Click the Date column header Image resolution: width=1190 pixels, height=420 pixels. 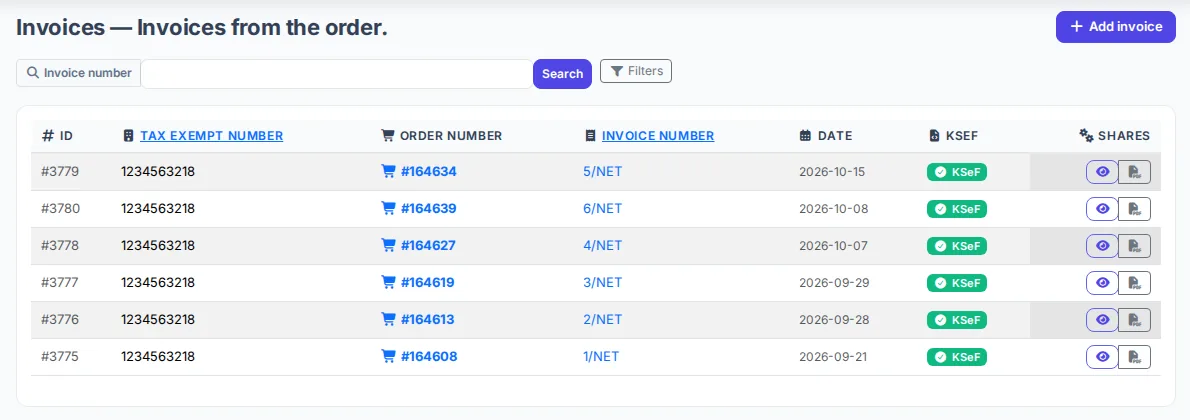point(826,136)
